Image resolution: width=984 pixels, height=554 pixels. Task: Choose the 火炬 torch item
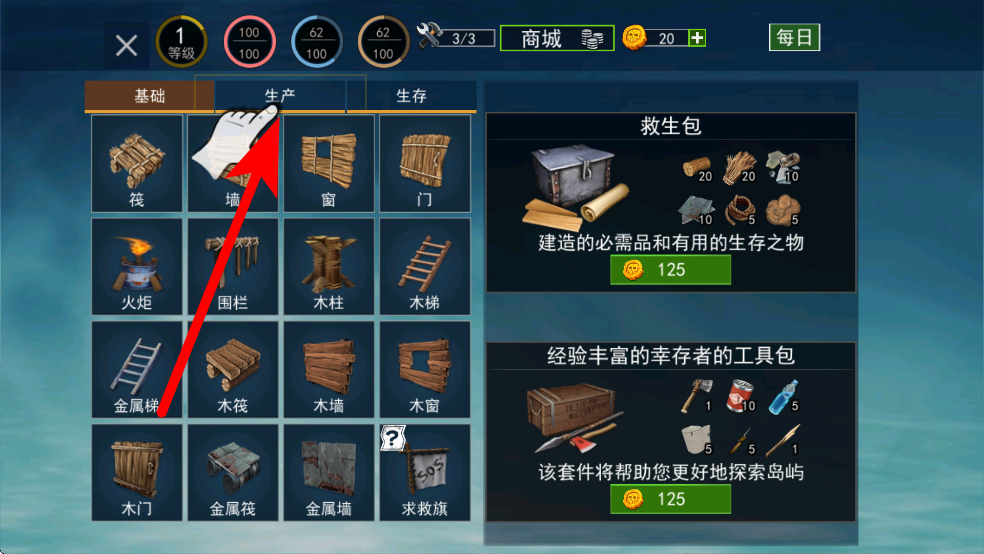point(137,267)
